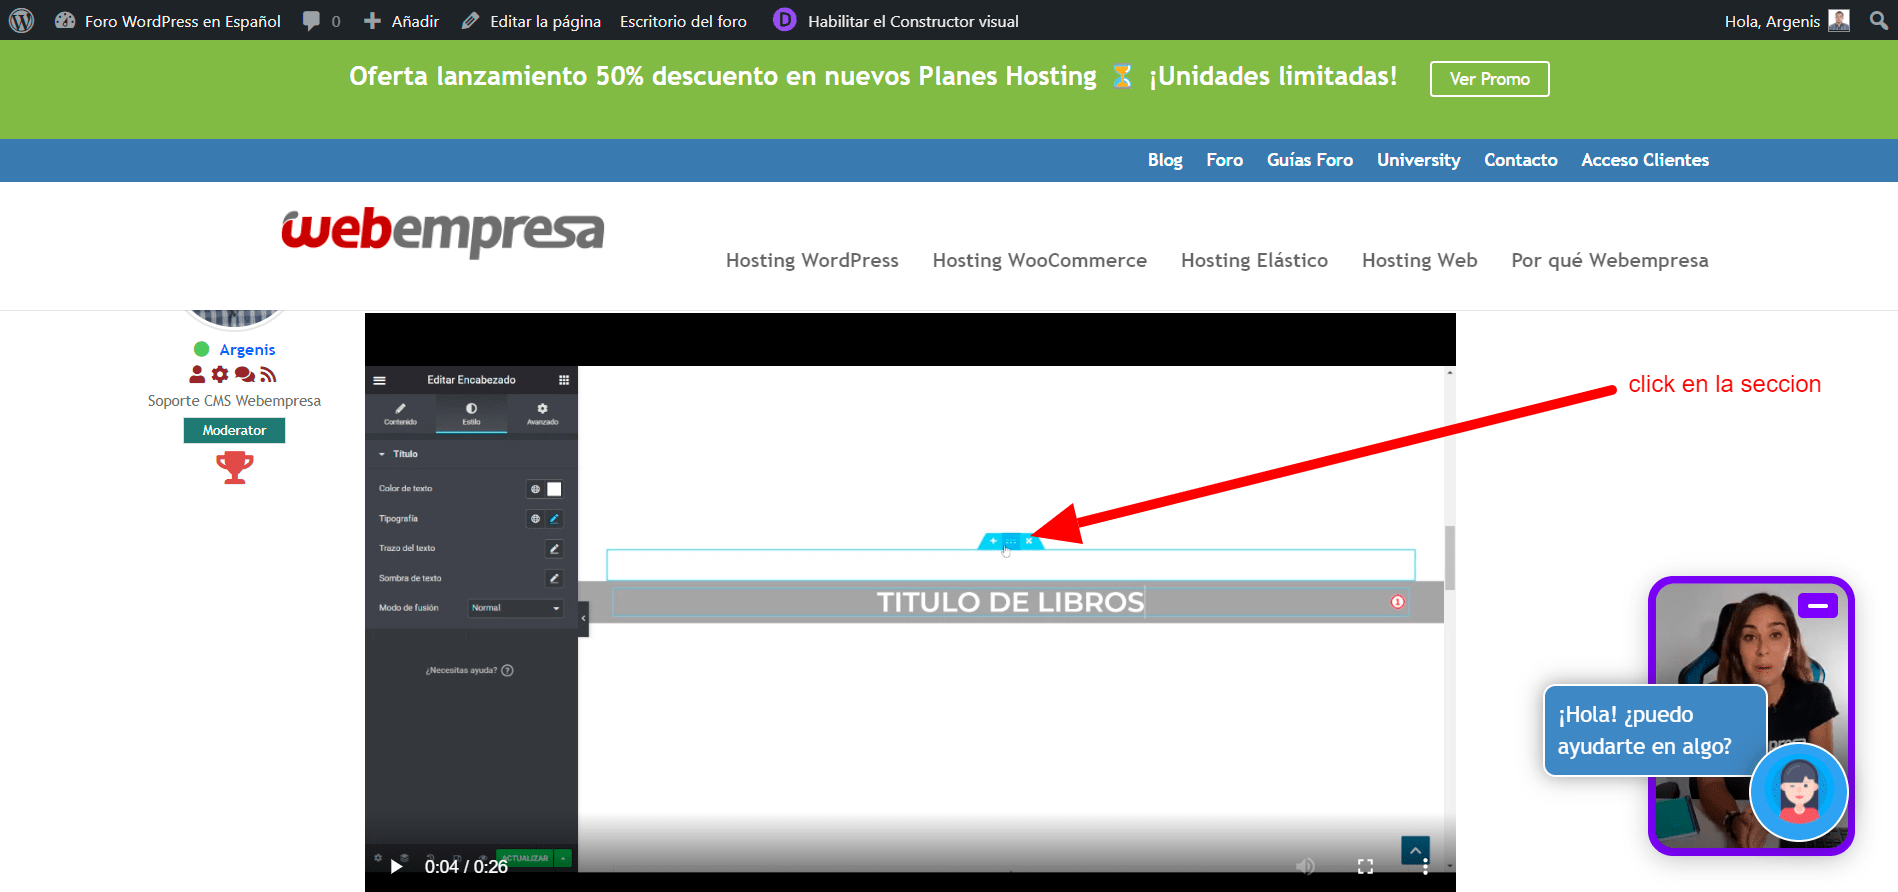The height and width of the screenshot is (892, 1898).
Task: Edit Trazo del texto pencil icon
Action: [x=554, y=549]
